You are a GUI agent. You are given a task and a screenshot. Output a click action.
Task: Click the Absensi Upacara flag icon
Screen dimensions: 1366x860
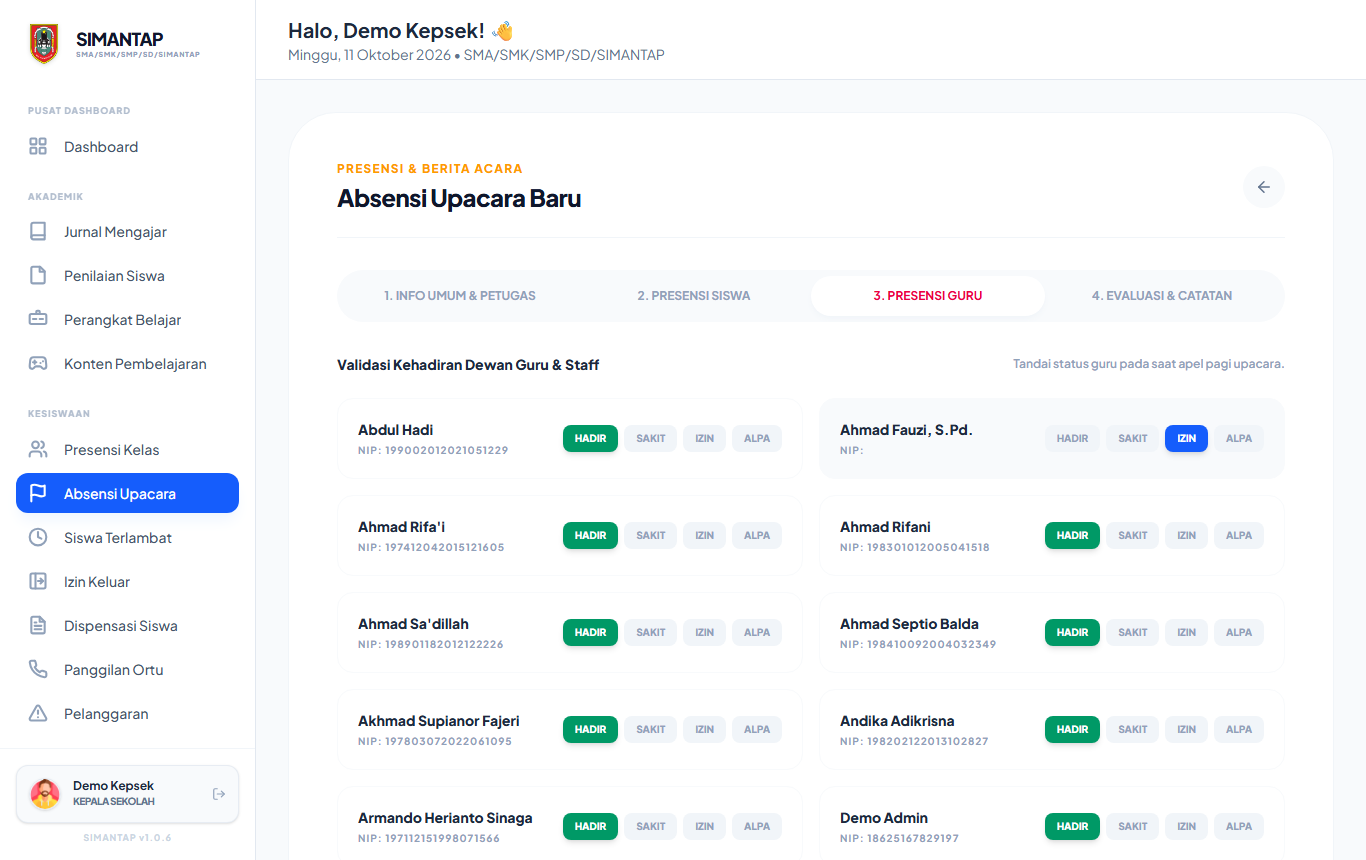[x=38, y=494]
